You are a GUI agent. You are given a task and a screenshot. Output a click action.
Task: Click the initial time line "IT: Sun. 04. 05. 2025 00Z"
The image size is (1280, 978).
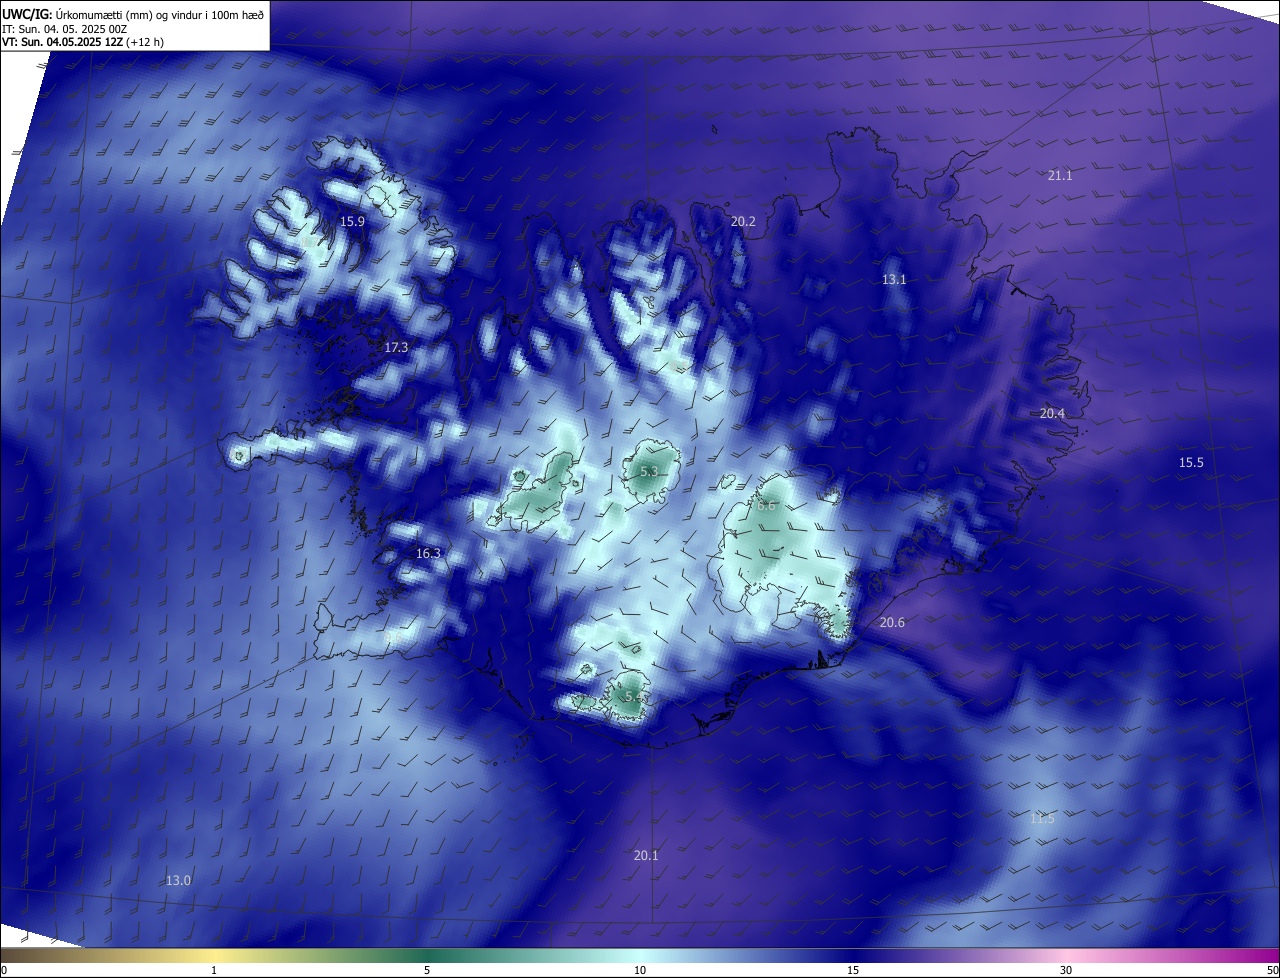click(x=65, y=28)
